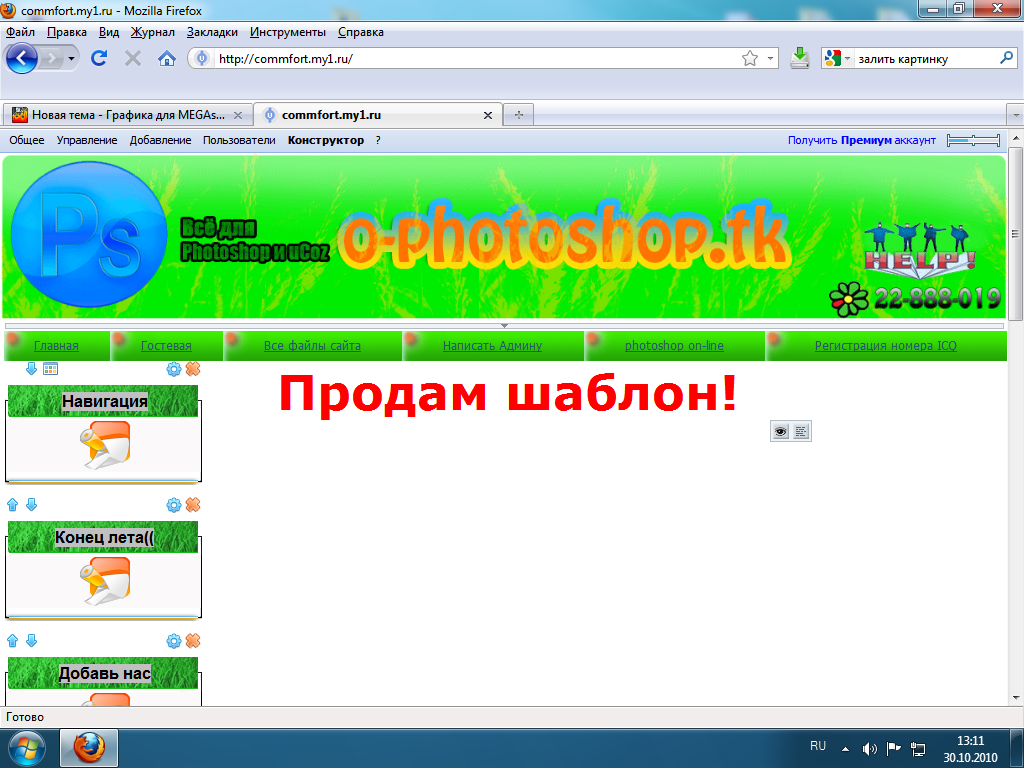The height and width of the screenshot is (768, 1024).
Task: Open the Журнал menu
Action: tap(153, 32)
